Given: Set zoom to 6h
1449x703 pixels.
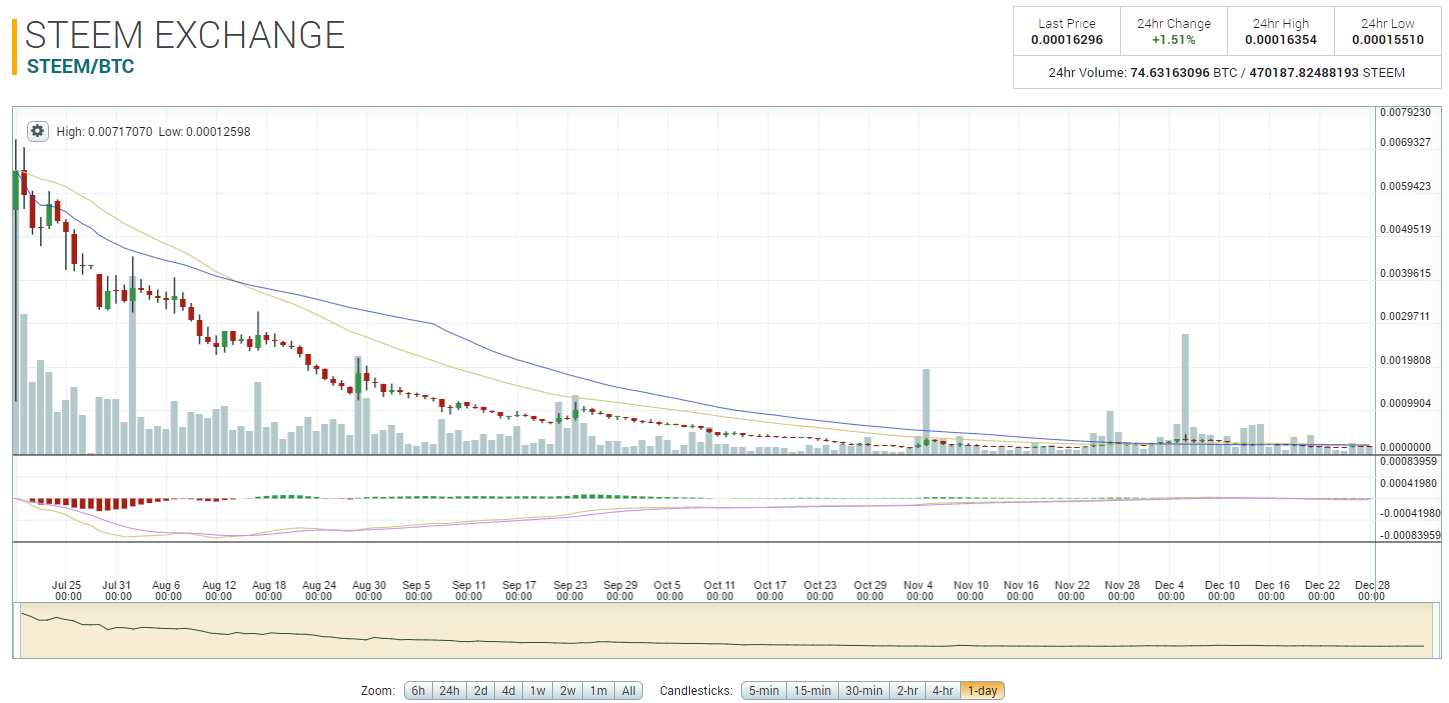Looking at the screenshot, I should point(418,690).
